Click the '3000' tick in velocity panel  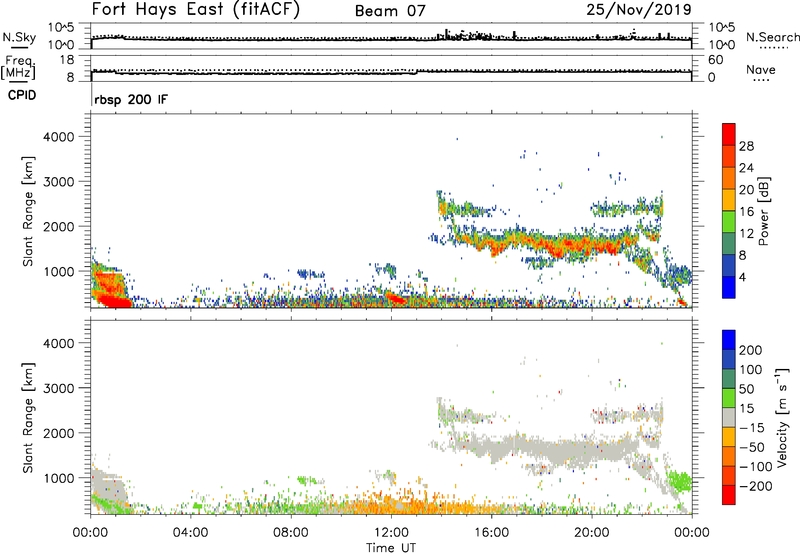tap(59, 388)
